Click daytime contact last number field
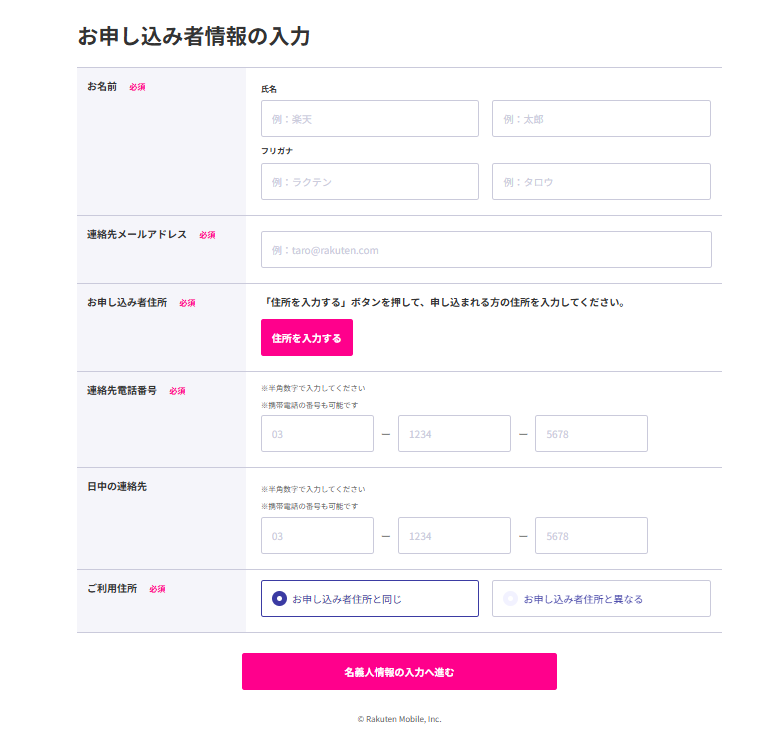The height and width of the screenshot is (738, 767). pyautogui.click(x=591, y=536)
